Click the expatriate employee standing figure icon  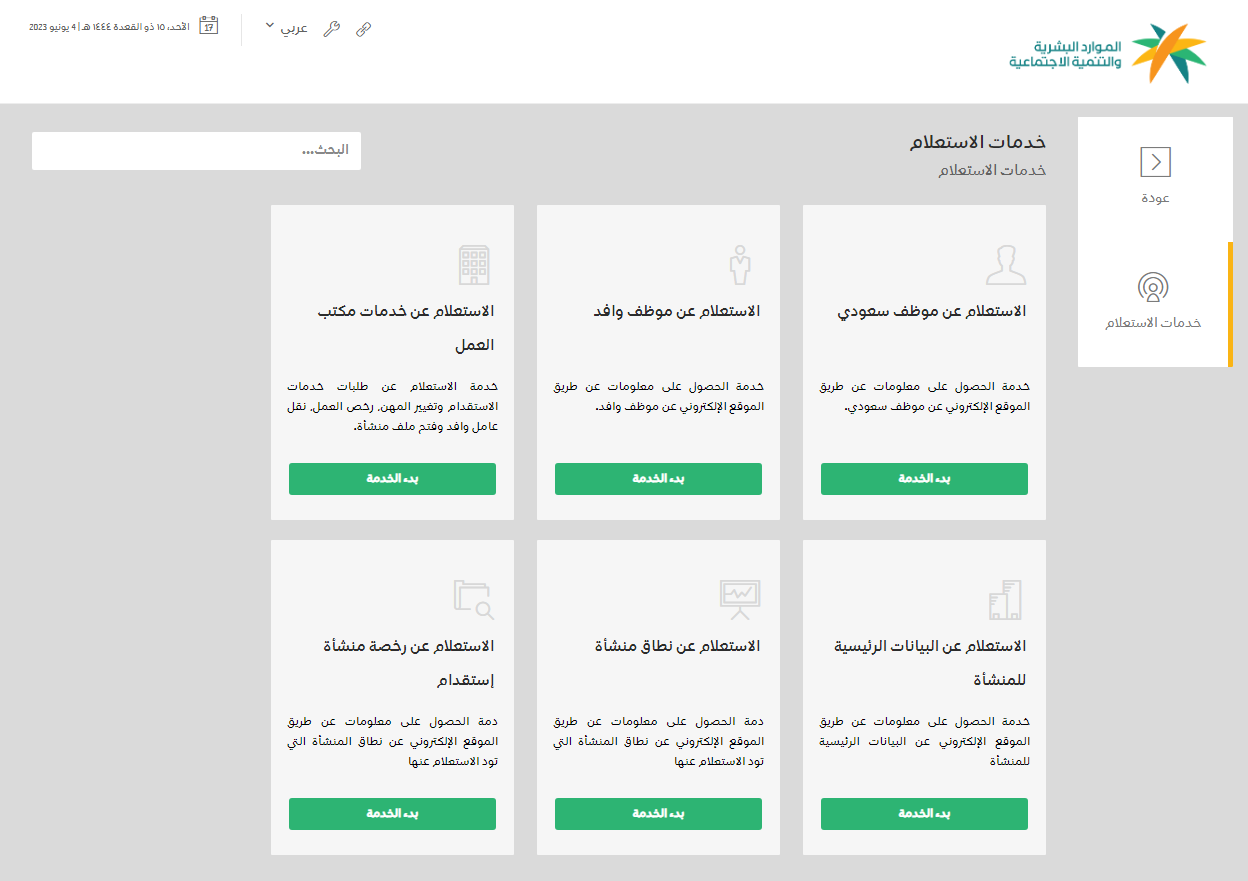pos(739,265)
